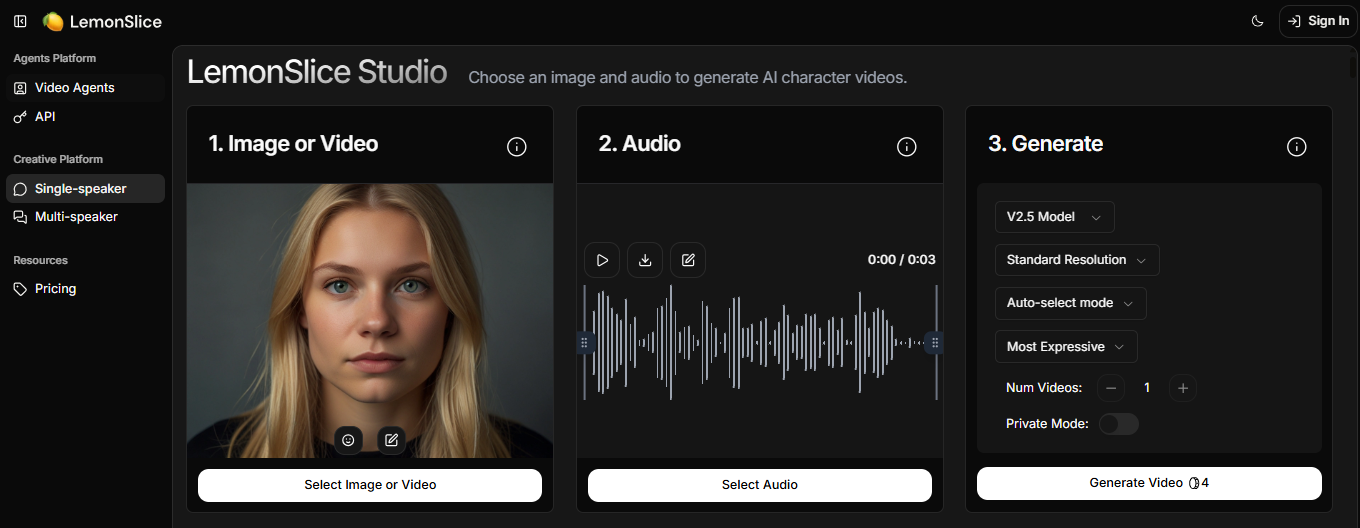Click the '3. Generate' section title

coord(1045,144)
